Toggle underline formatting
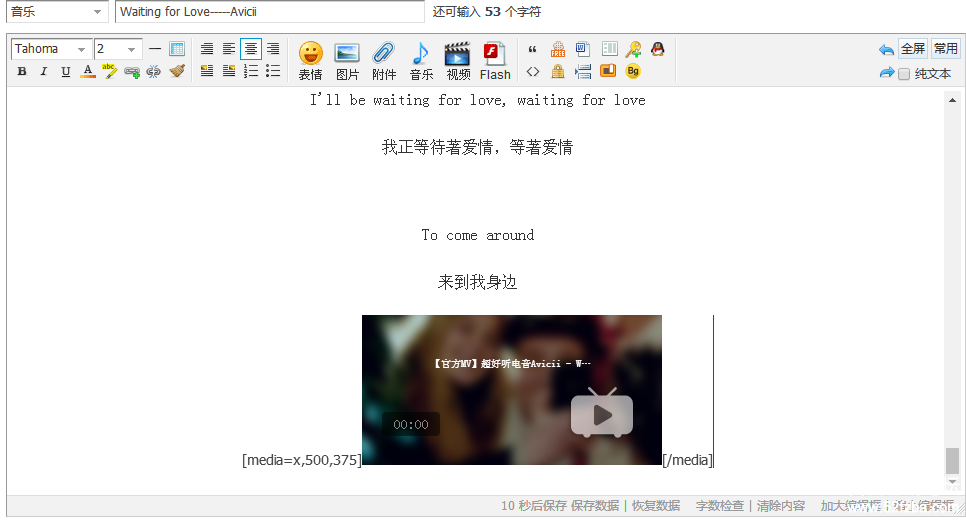 [66, 71]
